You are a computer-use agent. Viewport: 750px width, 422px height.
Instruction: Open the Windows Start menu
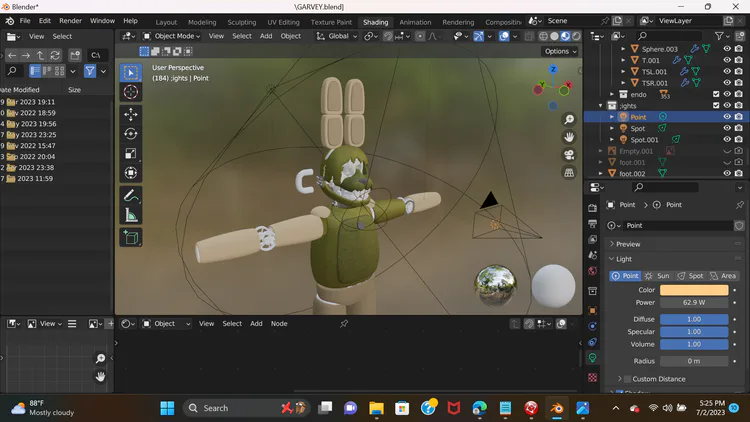(x=167, y=408)
